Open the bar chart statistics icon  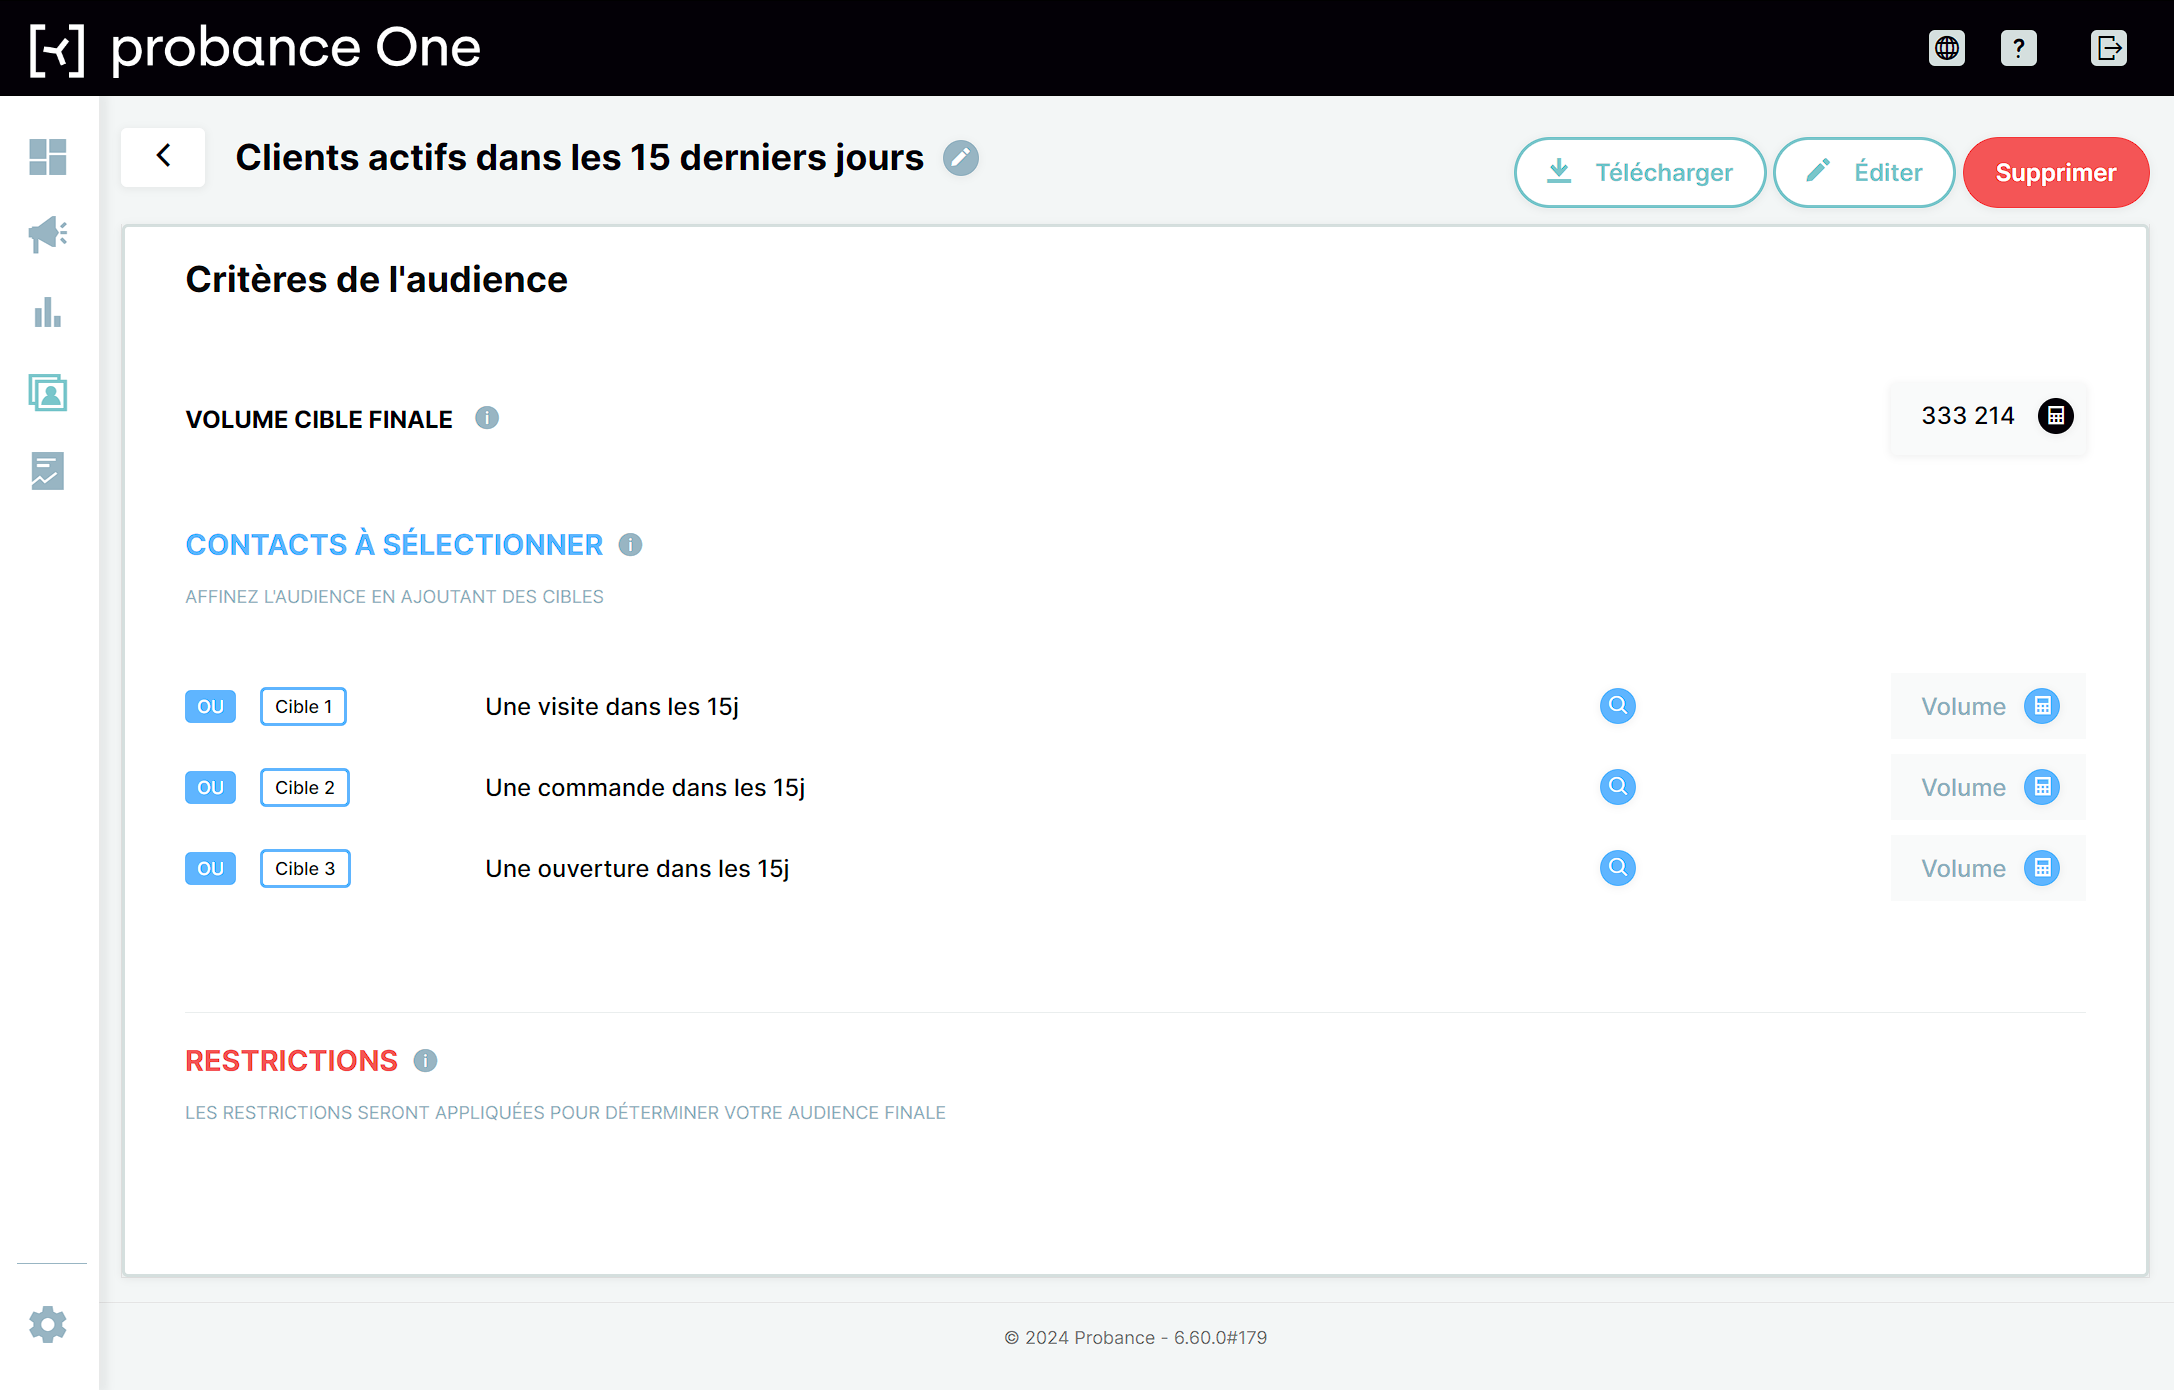[x=48, y=313]
